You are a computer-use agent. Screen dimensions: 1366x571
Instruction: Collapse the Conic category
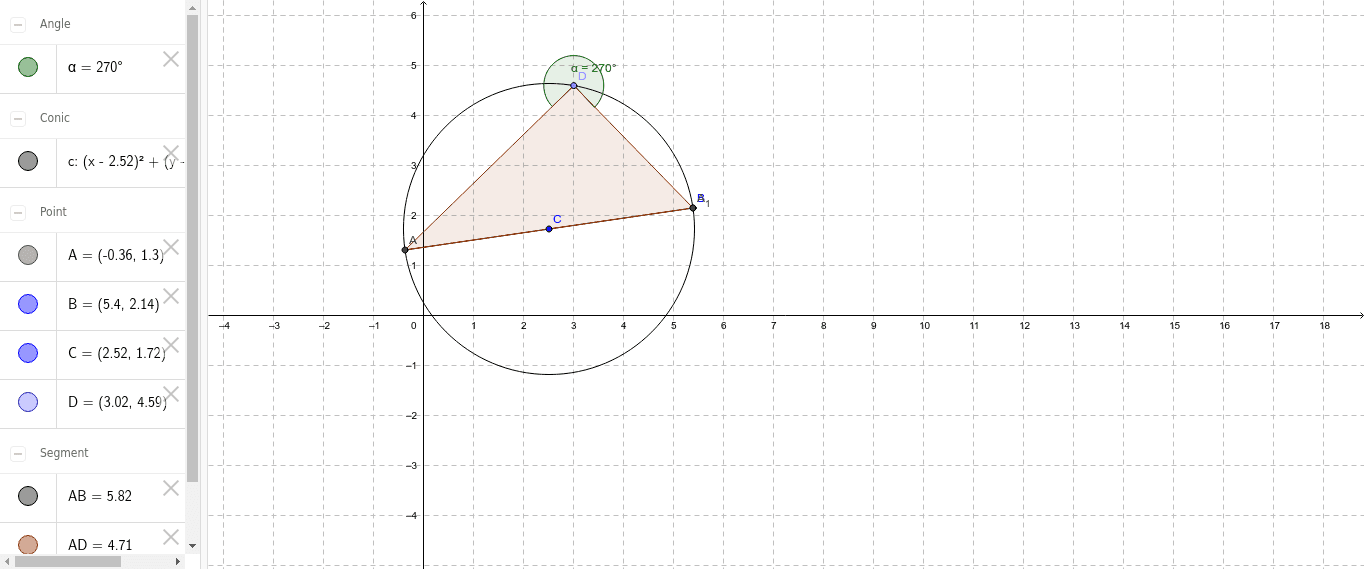pos(18,118)
